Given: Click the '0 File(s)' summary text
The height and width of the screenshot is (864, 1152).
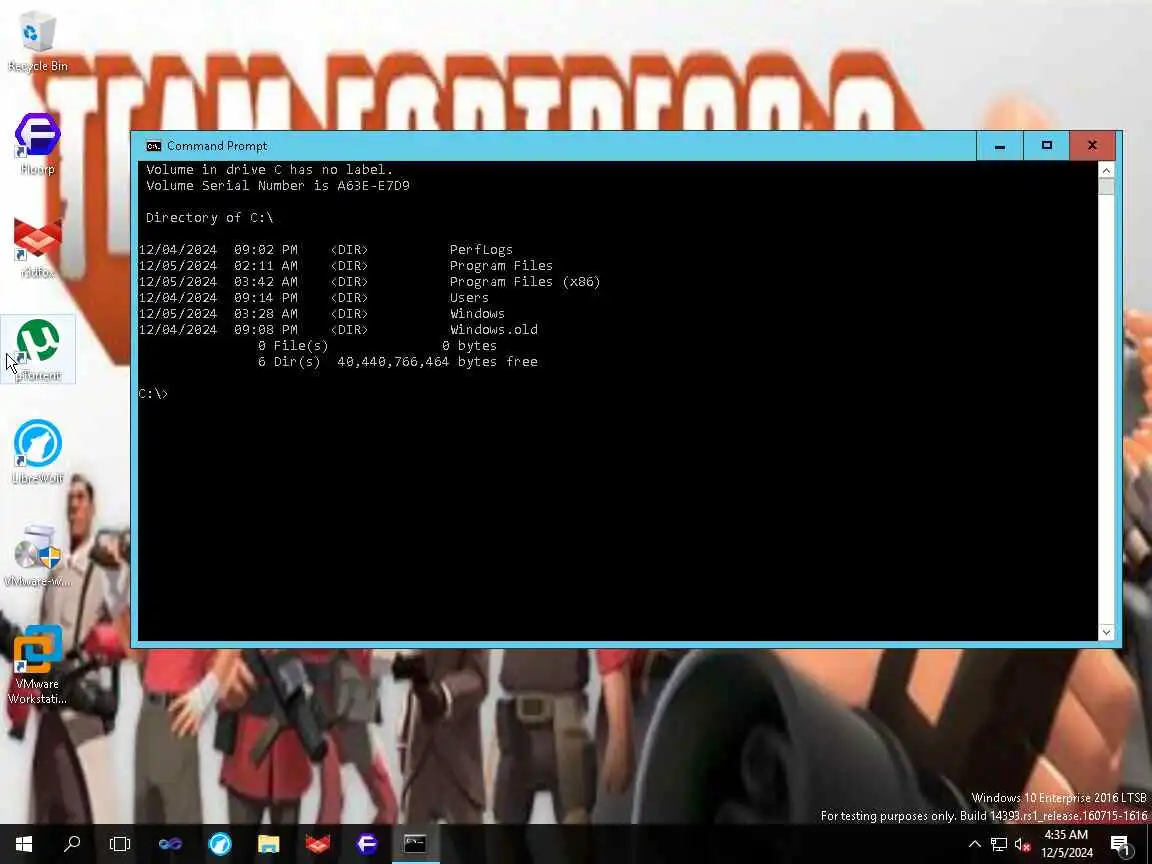Looking at the screenshot, I should pyautogui.click(x=293, y=345).
